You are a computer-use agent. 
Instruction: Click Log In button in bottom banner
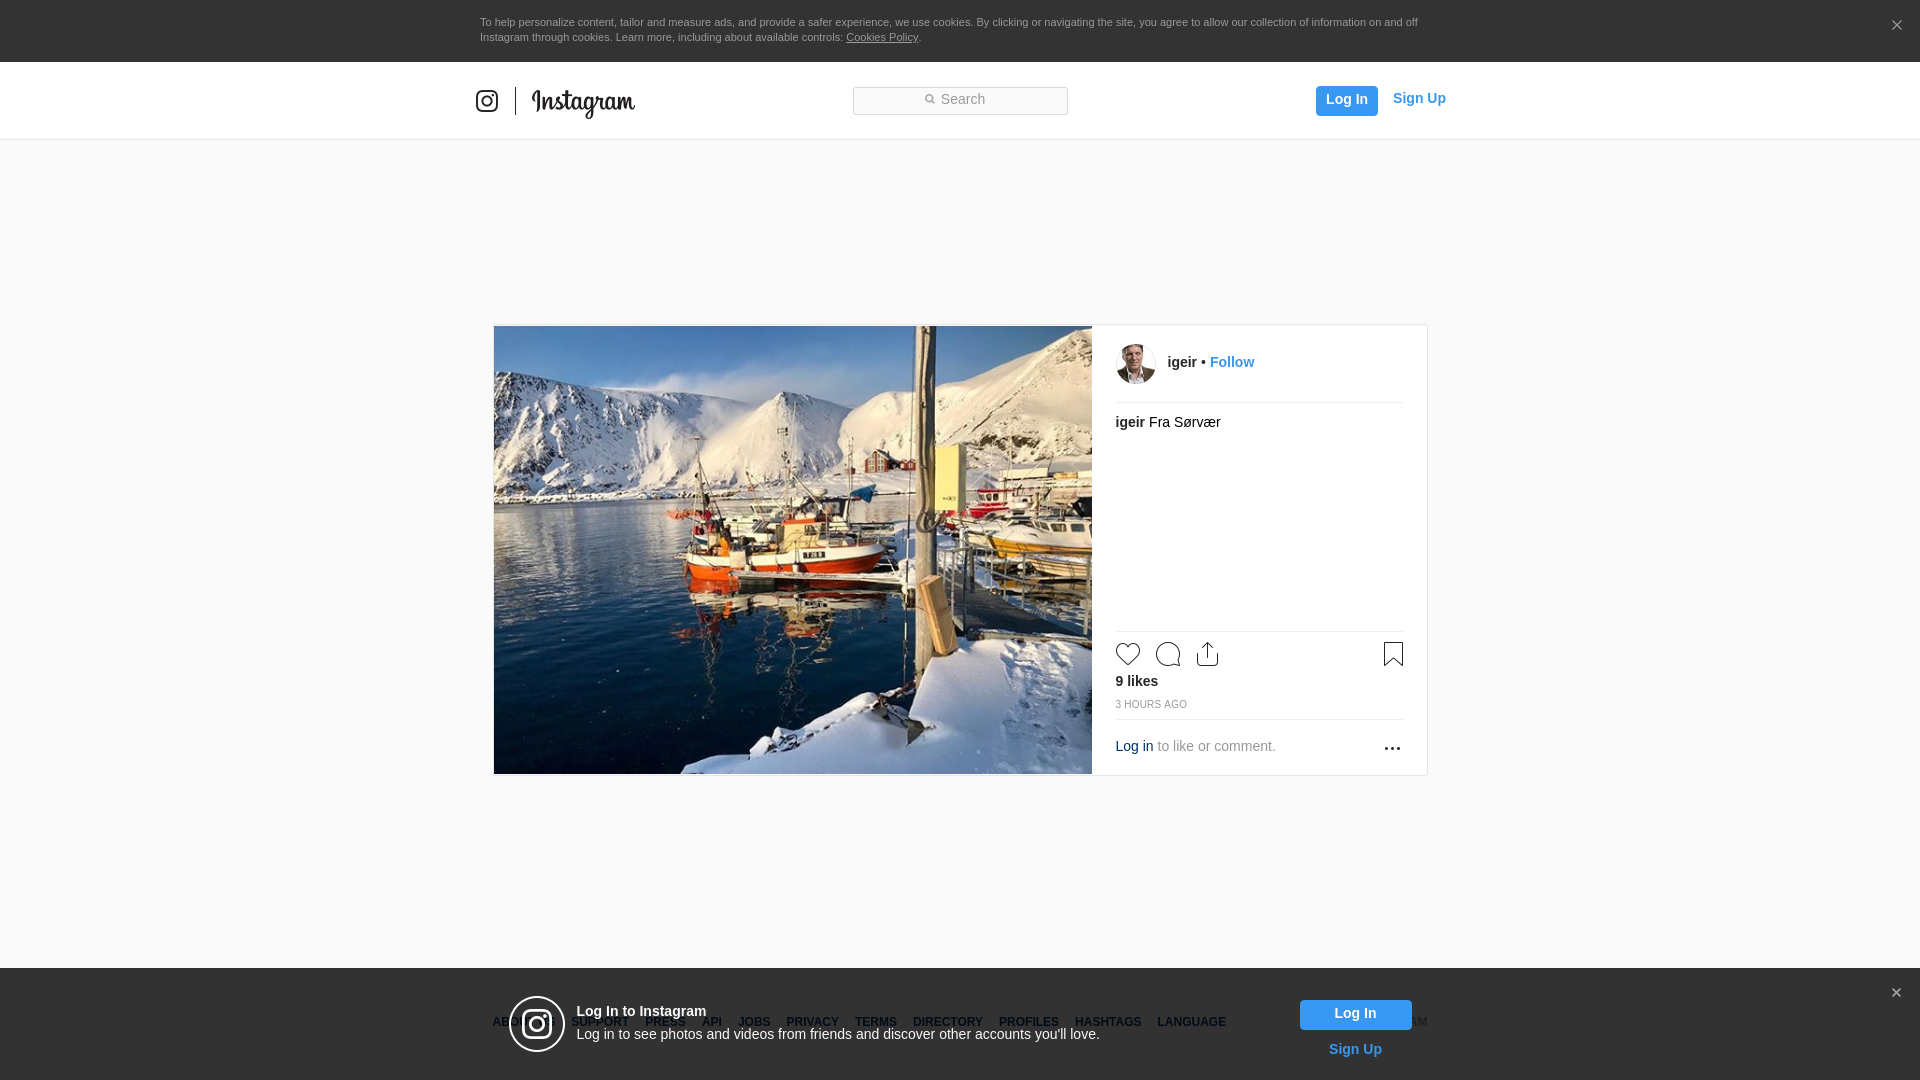tap(1355, 1014)
